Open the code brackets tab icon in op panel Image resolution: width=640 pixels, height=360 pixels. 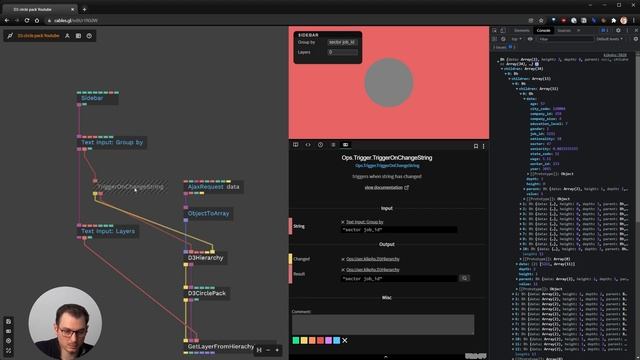click(308, 145)
